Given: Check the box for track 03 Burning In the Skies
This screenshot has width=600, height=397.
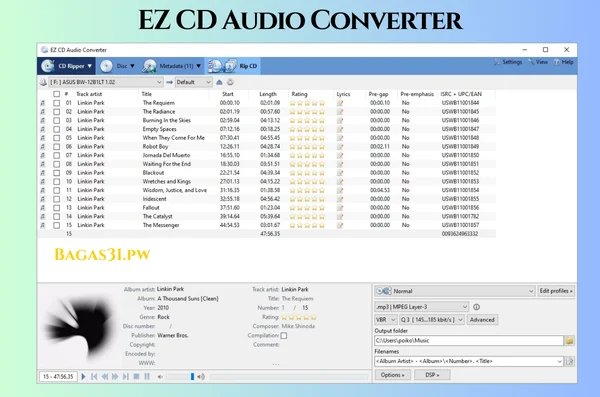Looking at the screenshot, I should (57, 121).
